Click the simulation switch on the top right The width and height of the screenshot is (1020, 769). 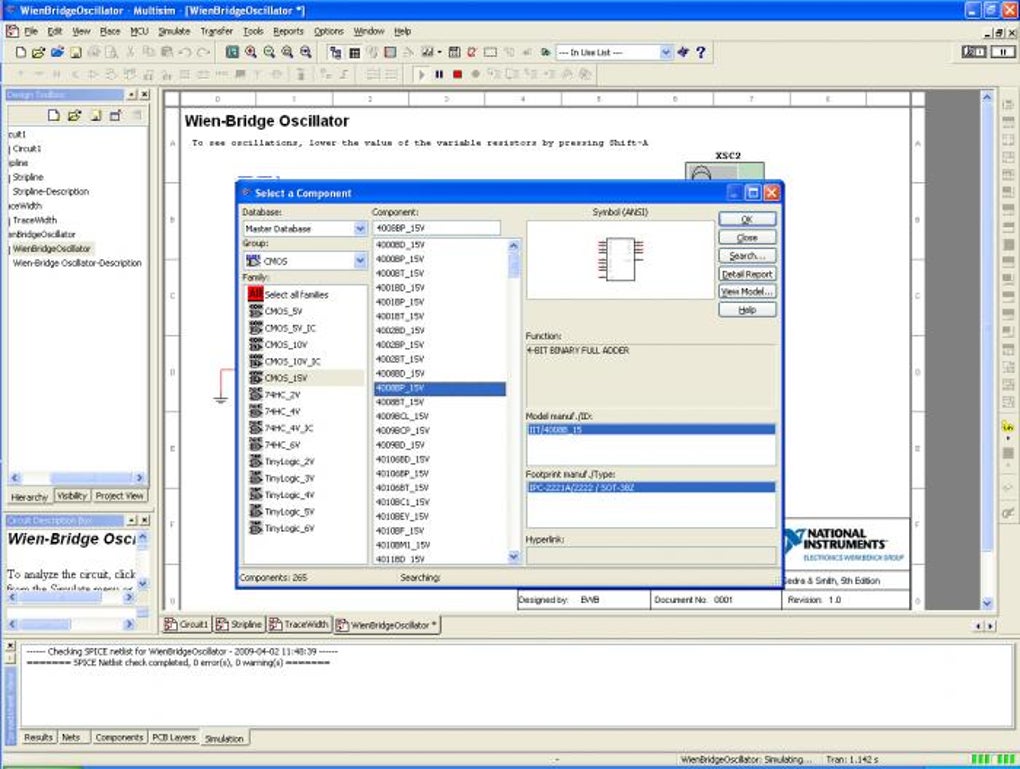coord(974,51)
